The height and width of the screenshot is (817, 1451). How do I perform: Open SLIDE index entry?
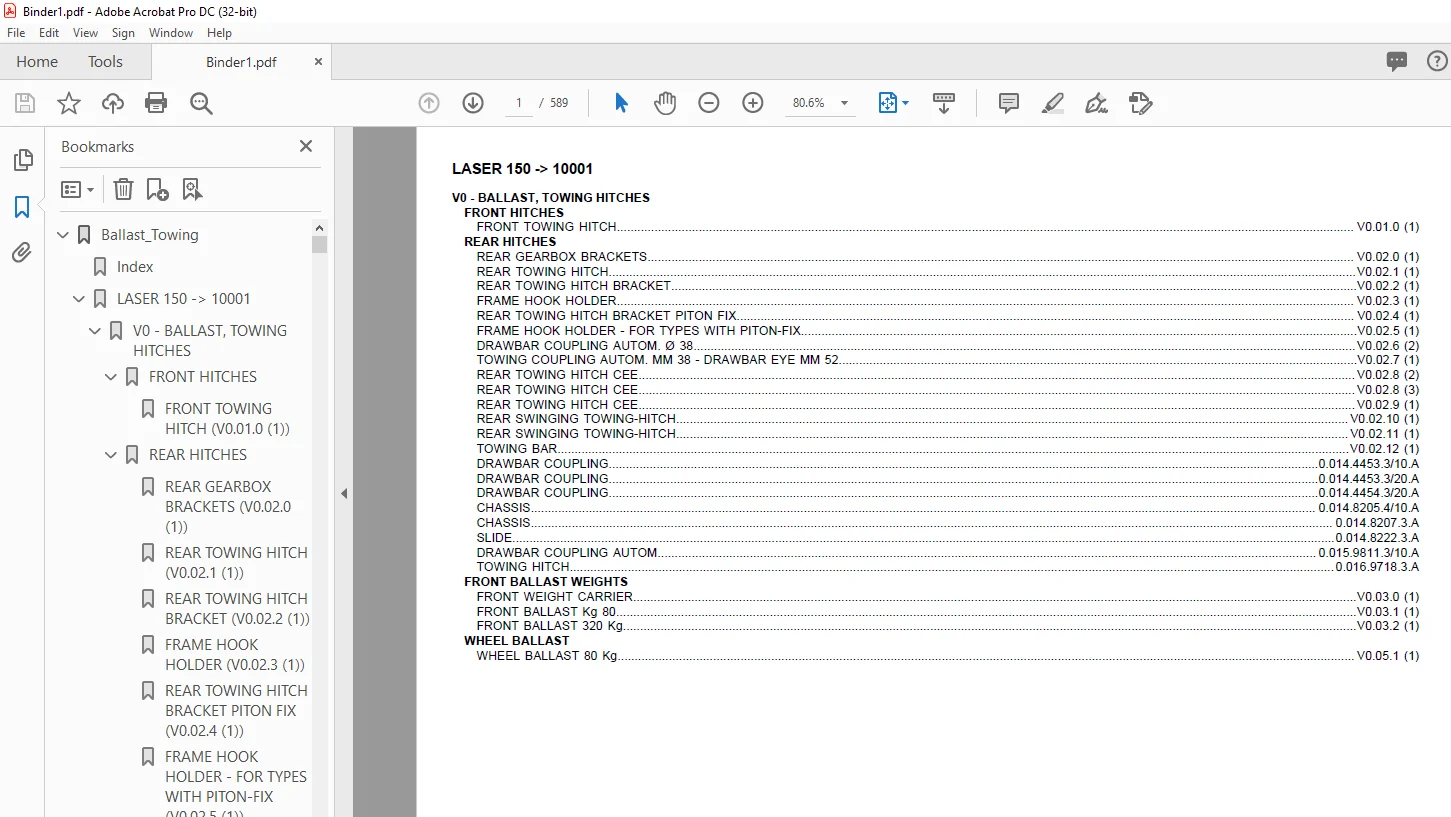pyautogui.click(x=947, y=537)
